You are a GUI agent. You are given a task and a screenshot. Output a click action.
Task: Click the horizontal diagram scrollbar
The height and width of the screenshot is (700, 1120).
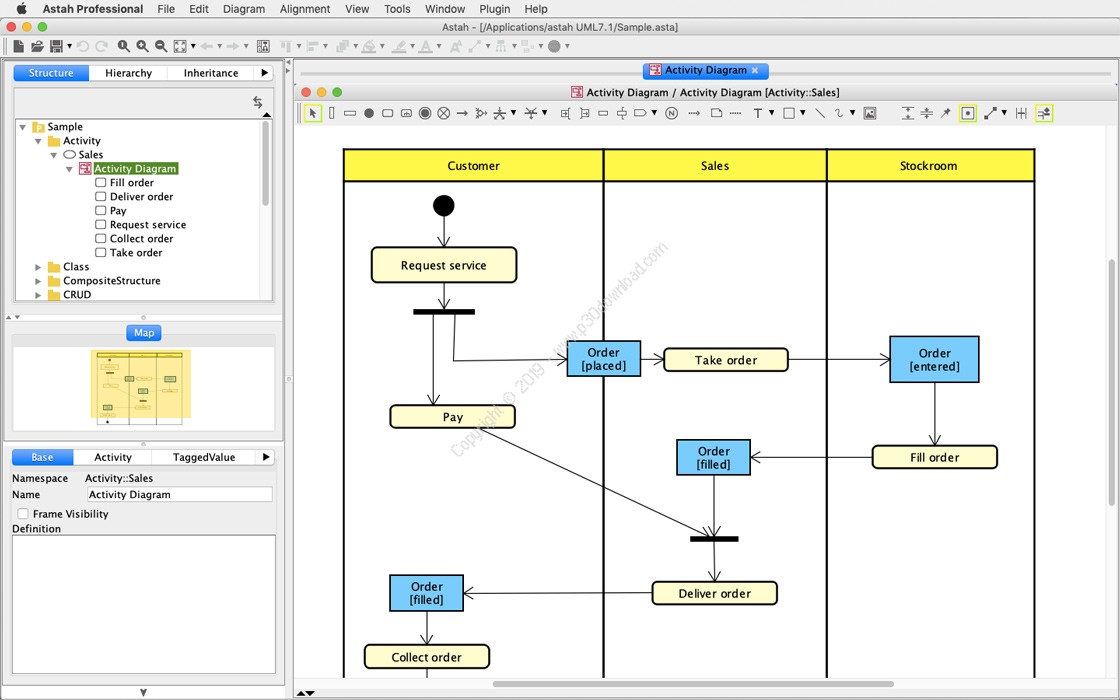[693, 684]
